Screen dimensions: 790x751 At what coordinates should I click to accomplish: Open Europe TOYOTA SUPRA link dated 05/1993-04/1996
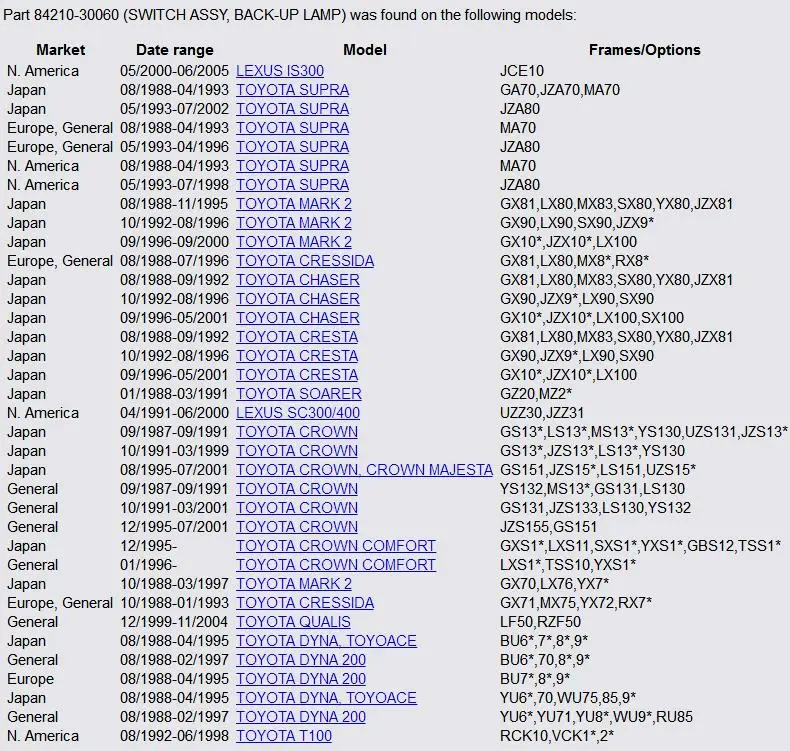(292, 147)
